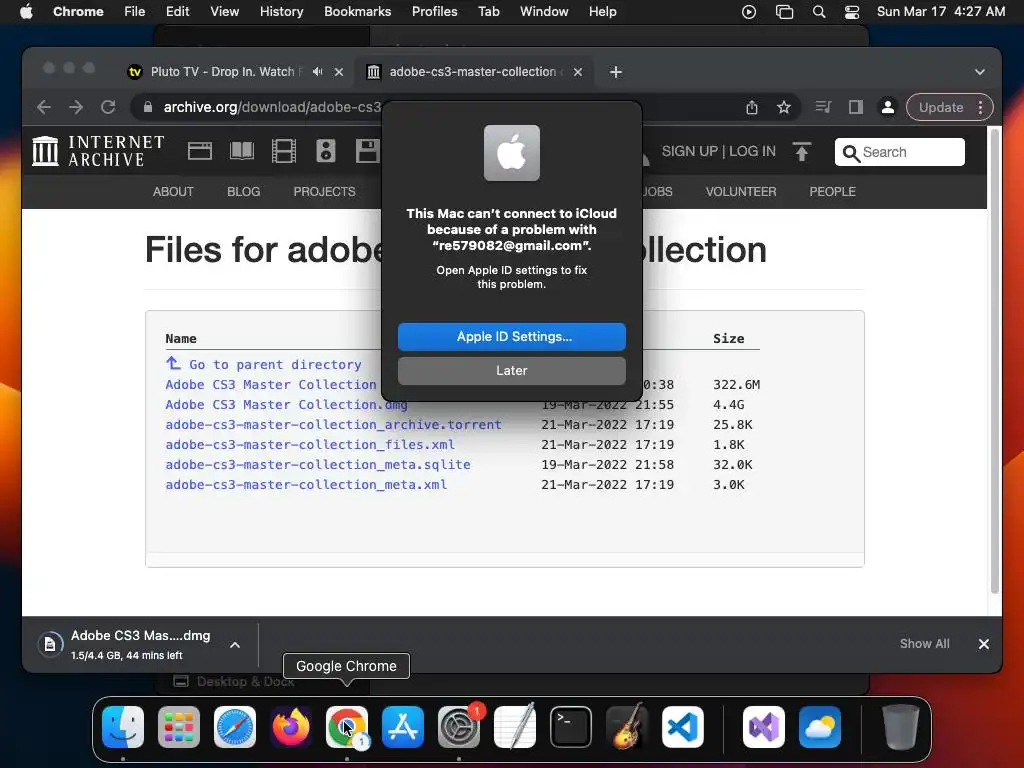Open Apple ID Settings from dialog
The height and width of the screenshot is (768, 1024).
[511, 336]
